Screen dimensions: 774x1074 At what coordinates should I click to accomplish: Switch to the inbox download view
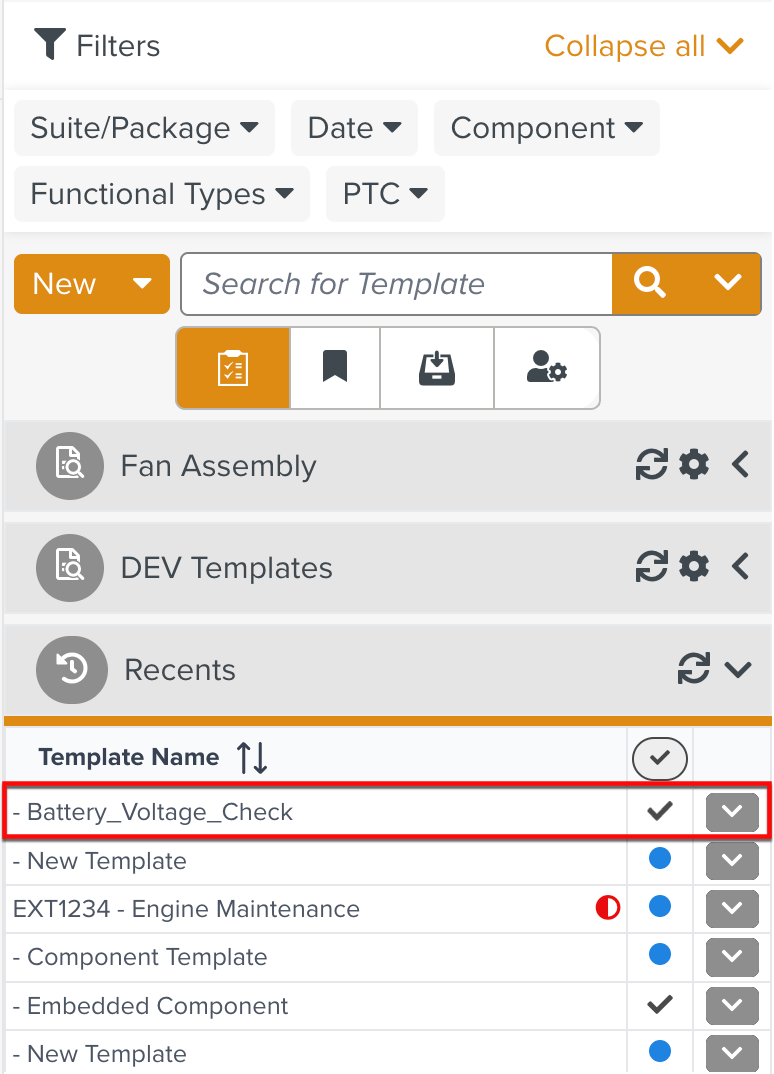pyautogui.click(x=437, y=368)
